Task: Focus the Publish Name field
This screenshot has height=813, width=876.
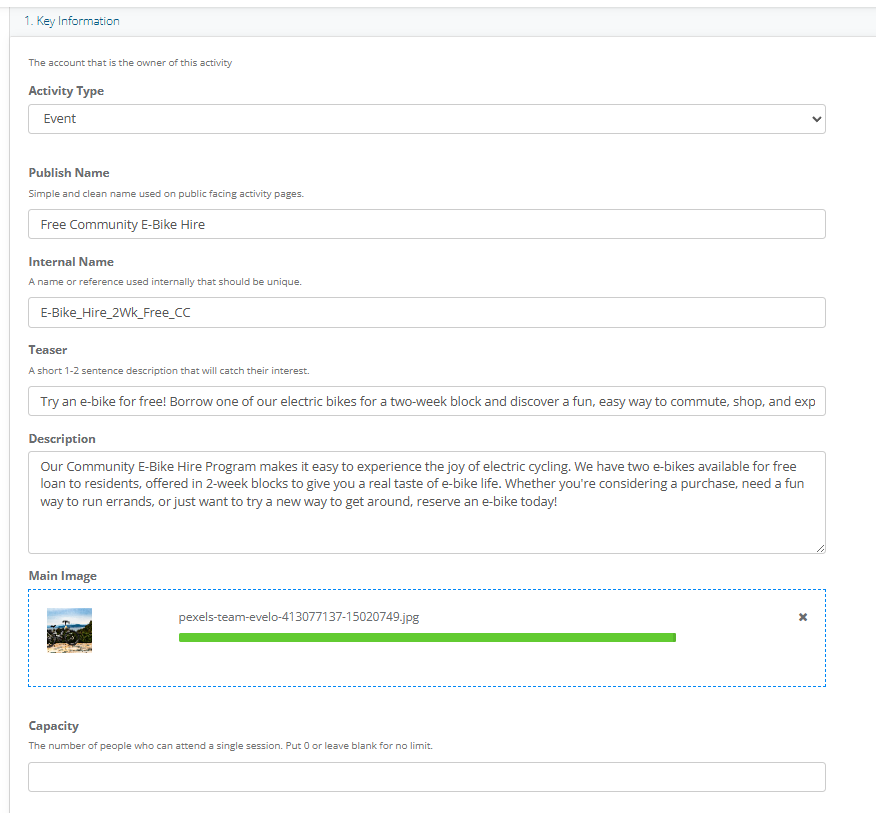Action: tap(426, 224)
